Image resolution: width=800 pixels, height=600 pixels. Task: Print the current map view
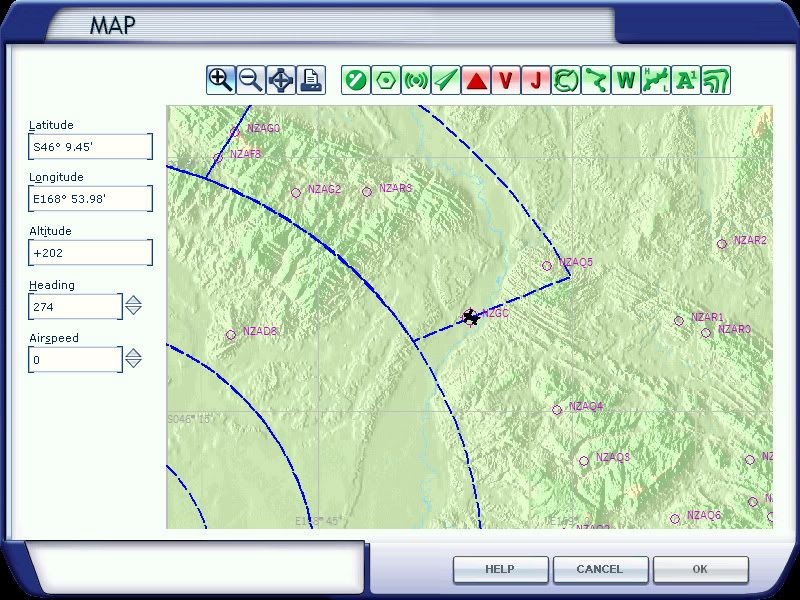tap(311, 80)
